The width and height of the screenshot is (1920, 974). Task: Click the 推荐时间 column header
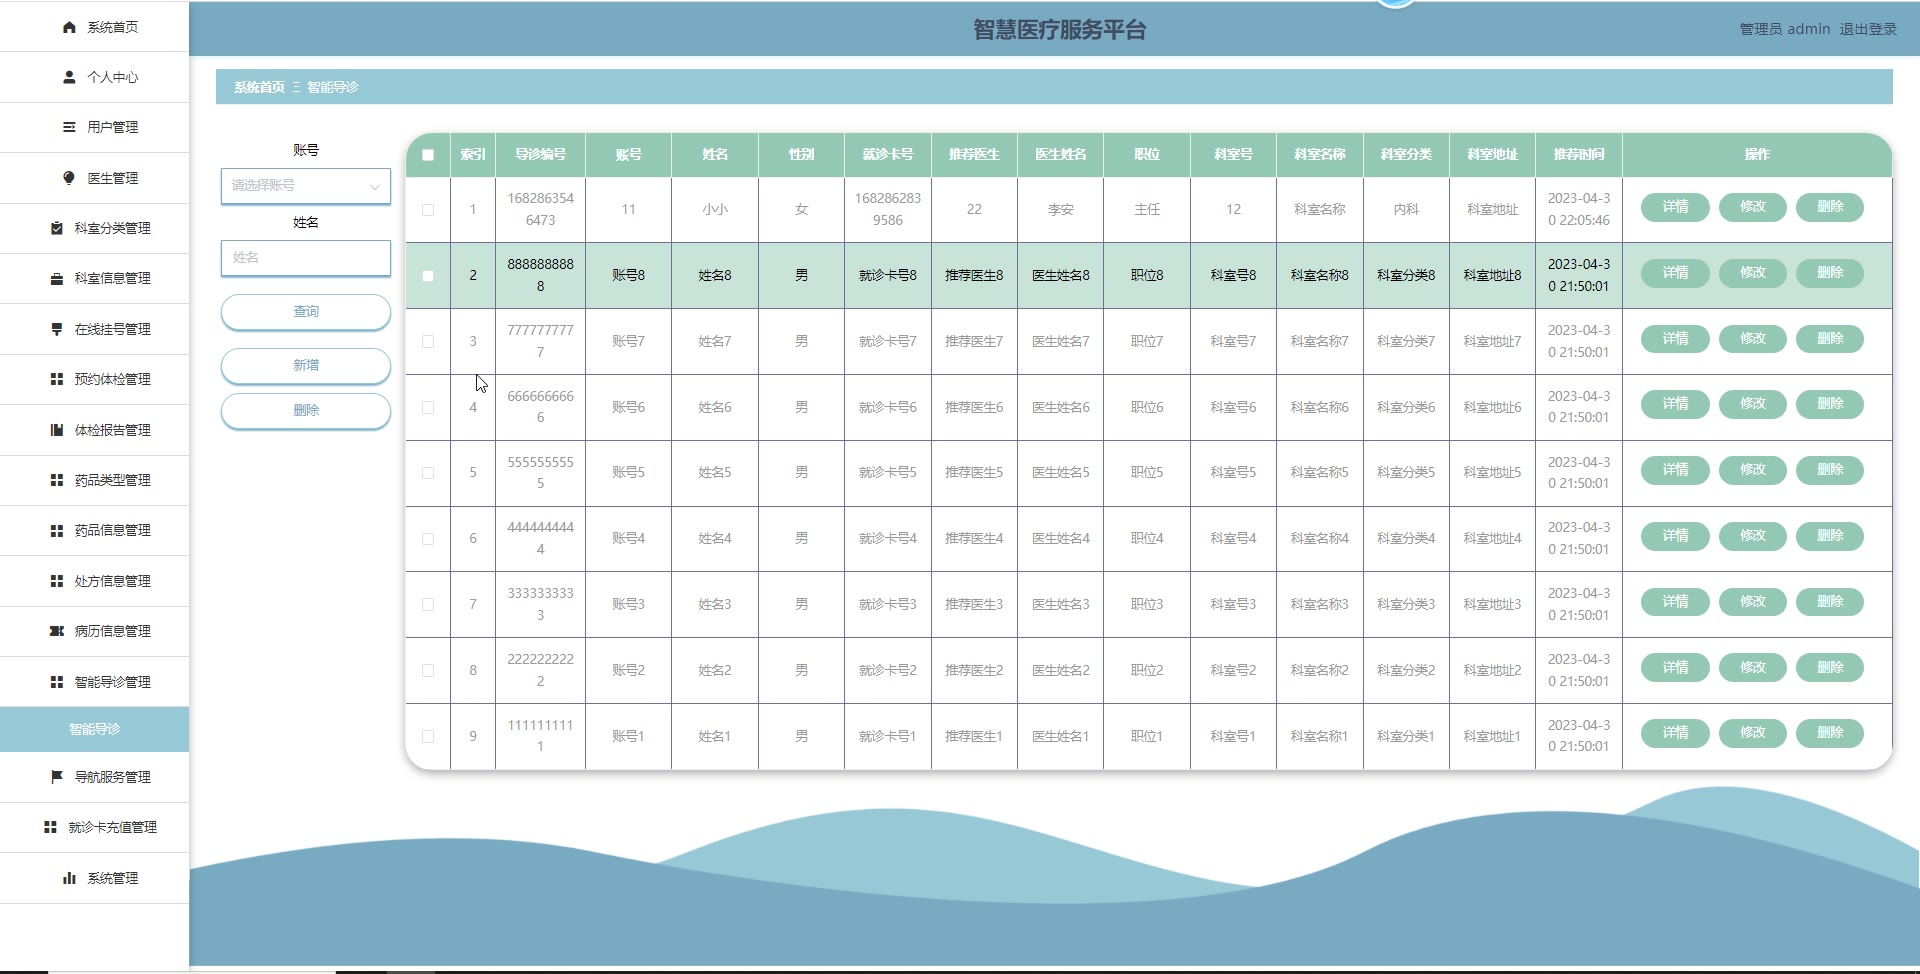pos(1578,154)
